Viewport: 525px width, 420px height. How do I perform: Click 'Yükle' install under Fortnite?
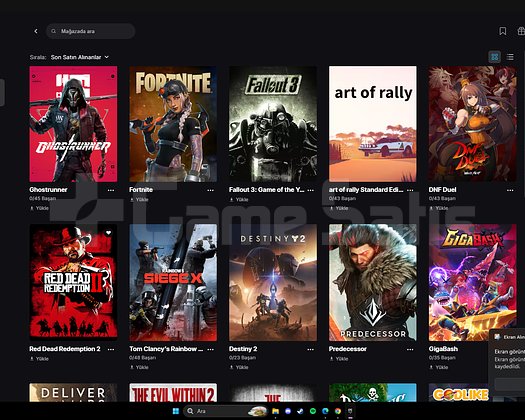click(x=139, y=199)
